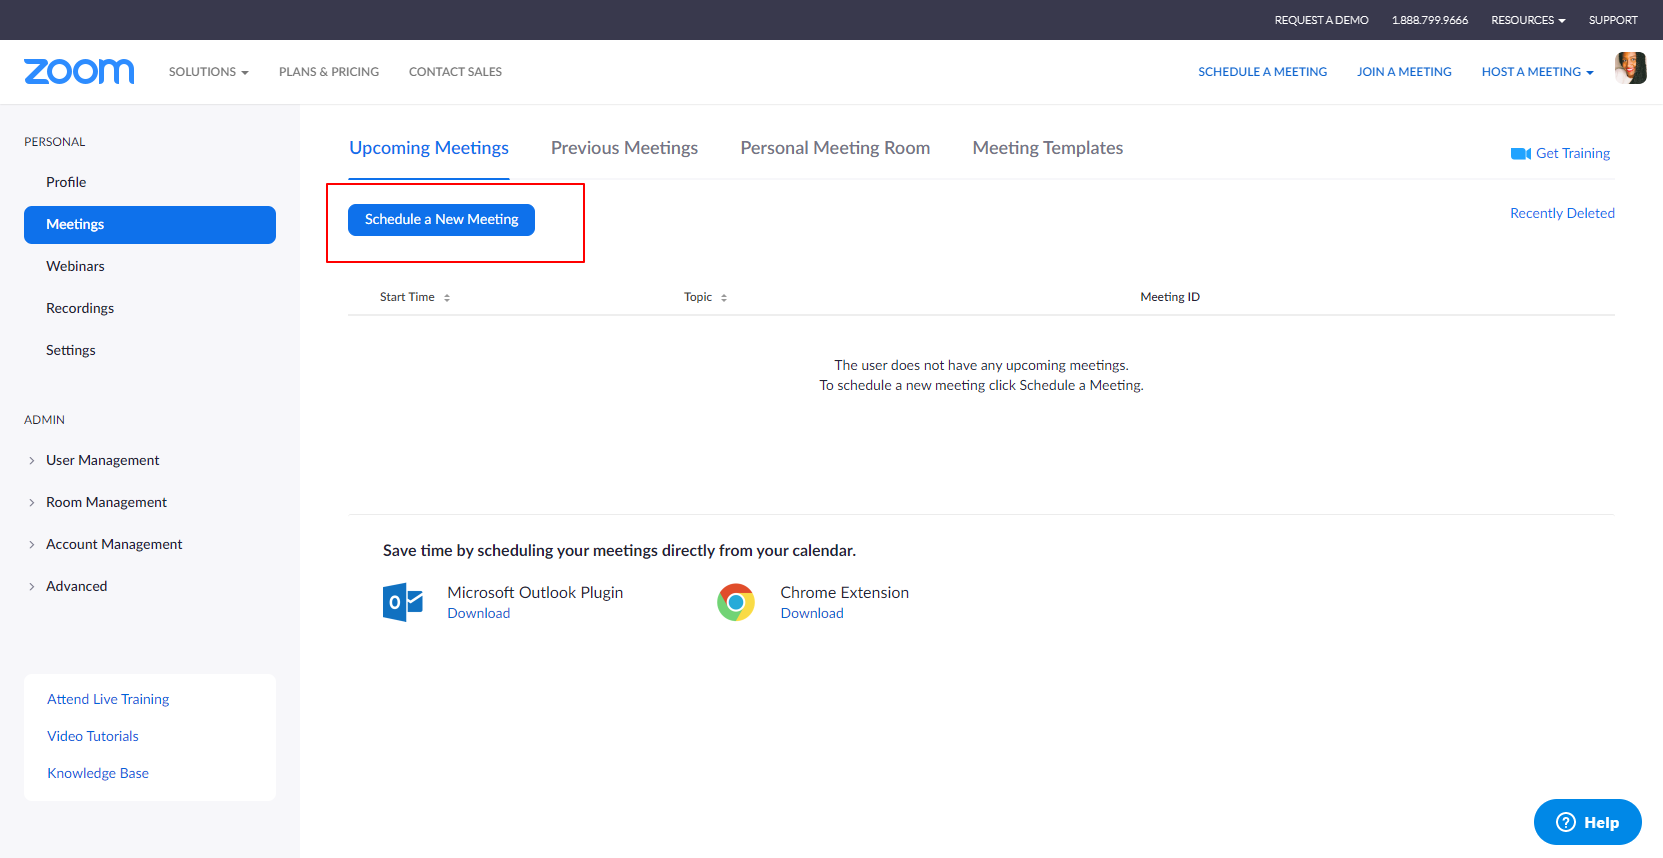Image resolution: width=1663 pixels, height=858 pixels.
Task: Click the Chrome Extension icon
Action: coord(736,602)
